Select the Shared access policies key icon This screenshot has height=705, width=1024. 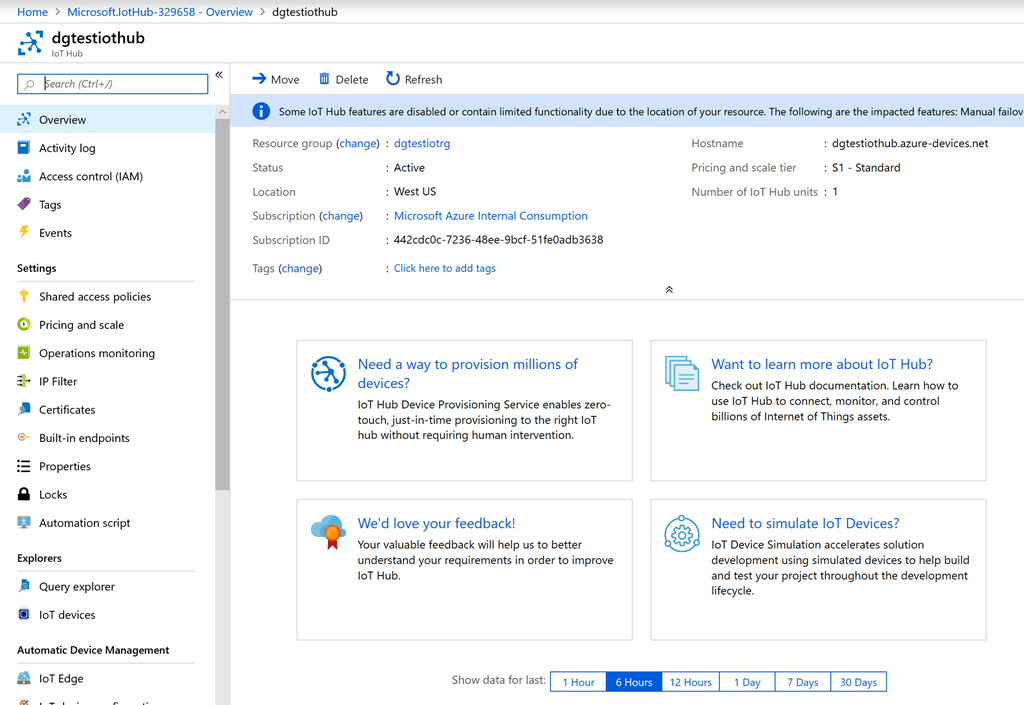pos(25,296)
